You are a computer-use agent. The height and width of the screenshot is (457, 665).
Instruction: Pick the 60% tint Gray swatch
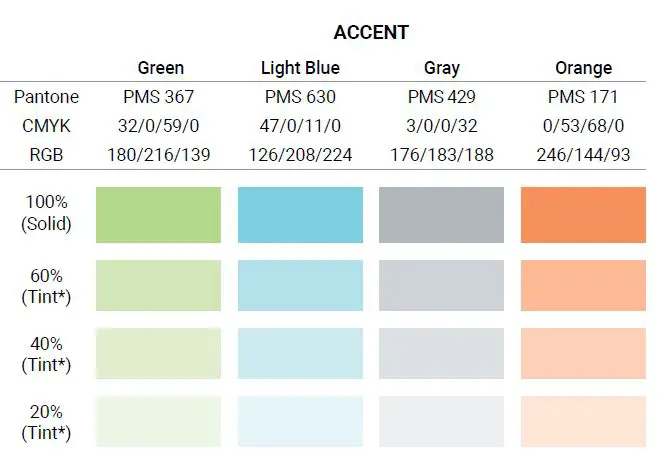click(442, 284)
